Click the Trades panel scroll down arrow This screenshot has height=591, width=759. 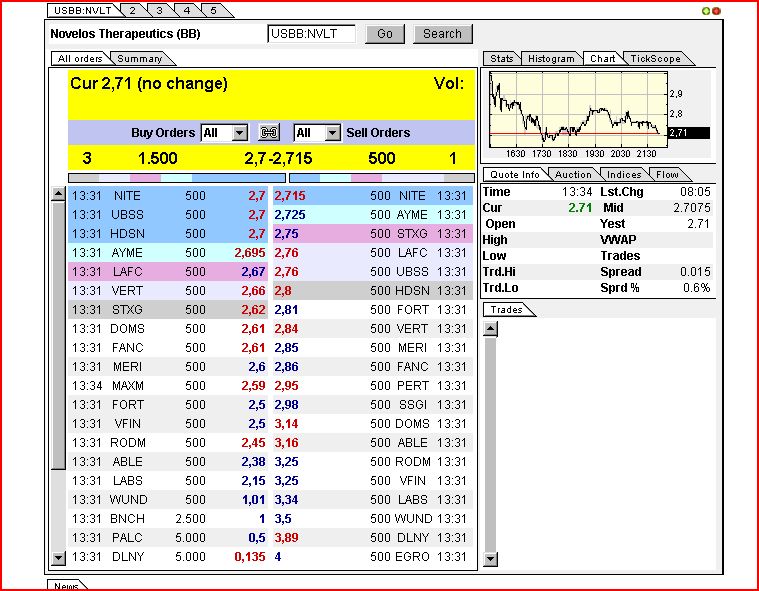click(490, 558)
